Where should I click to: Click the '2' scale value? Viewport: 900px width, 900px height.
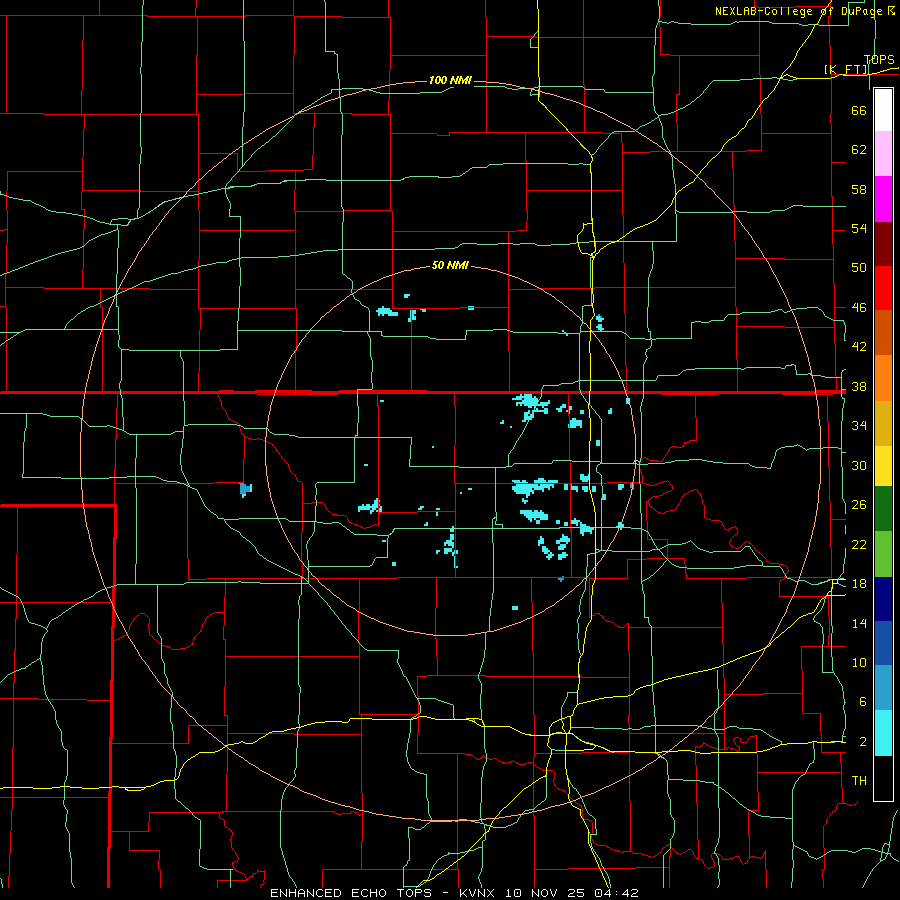[x=862, y=742]
